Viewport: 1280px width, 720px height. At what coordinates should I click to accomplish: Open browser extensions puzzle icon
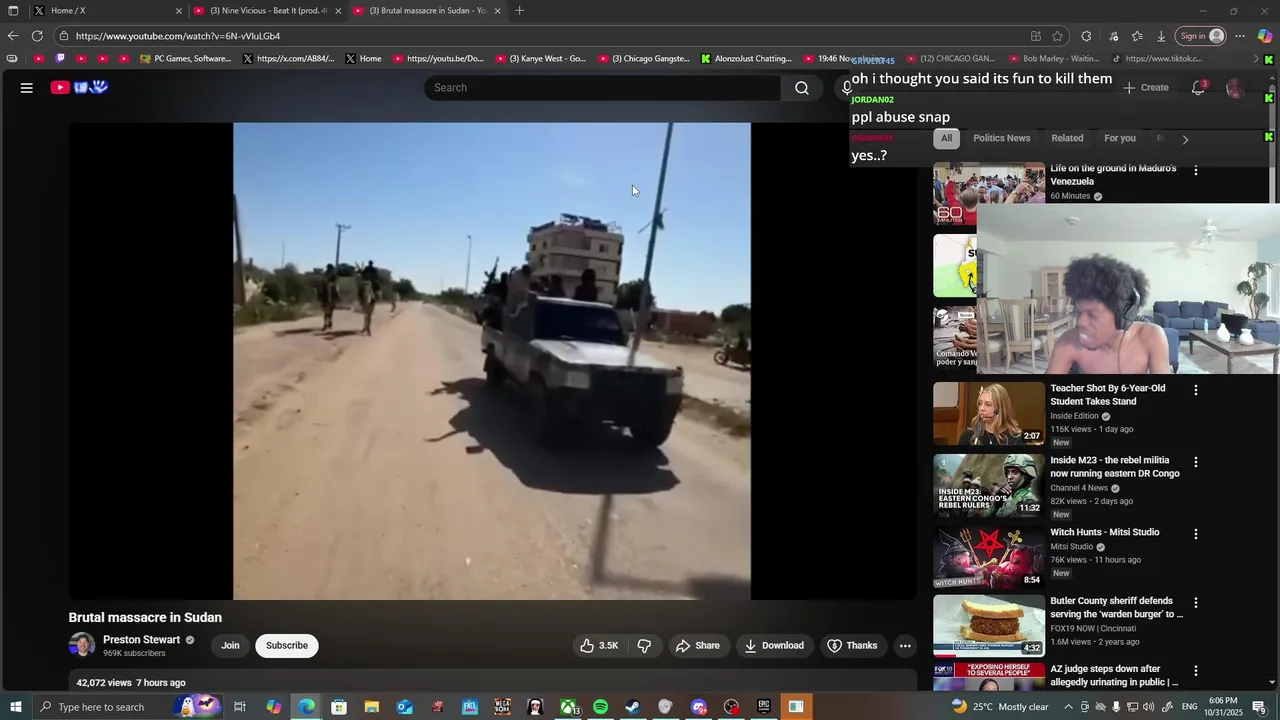(1086, 36)
